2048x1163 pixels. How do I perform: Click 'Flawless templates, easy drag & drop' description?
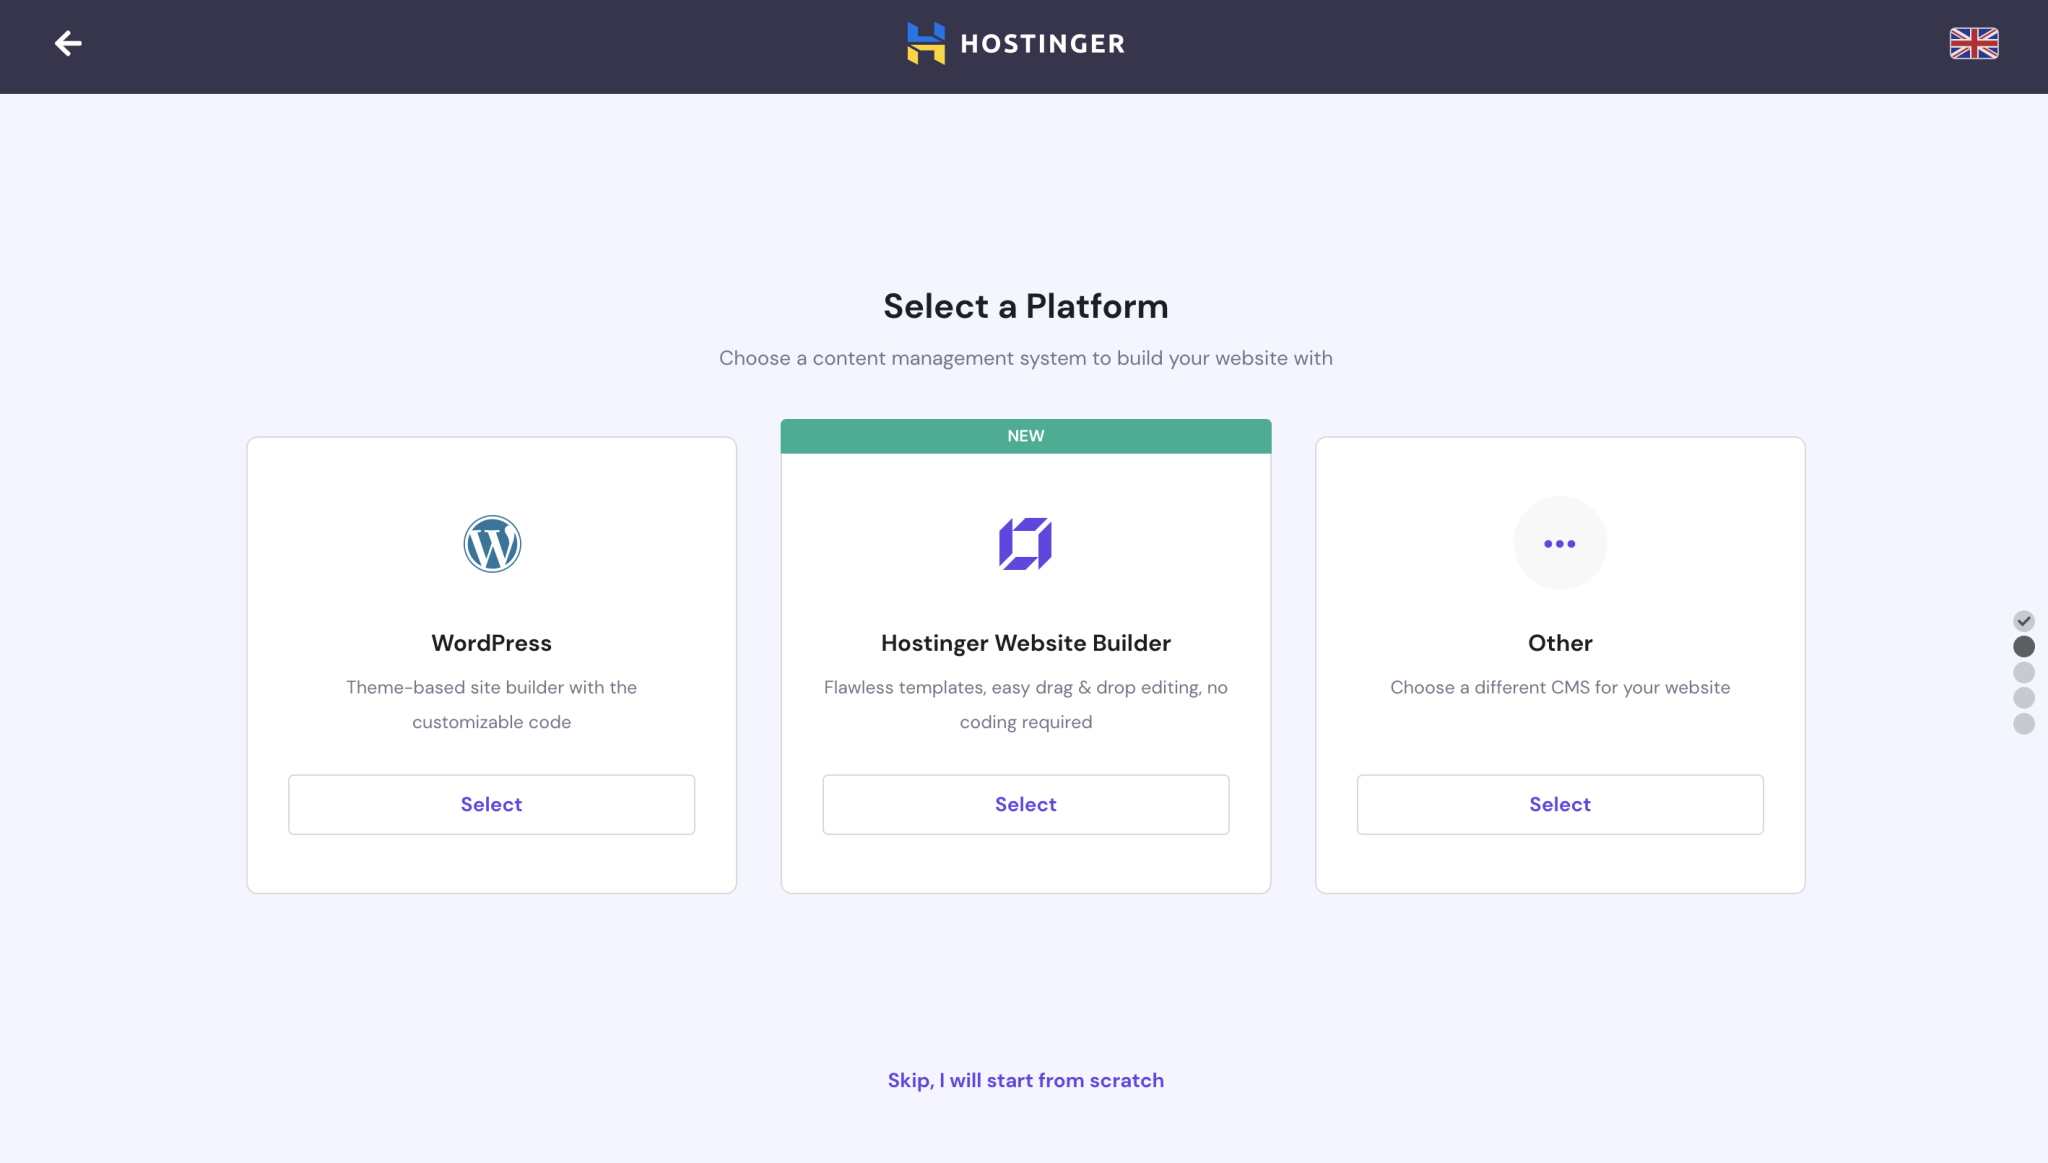1026,704
